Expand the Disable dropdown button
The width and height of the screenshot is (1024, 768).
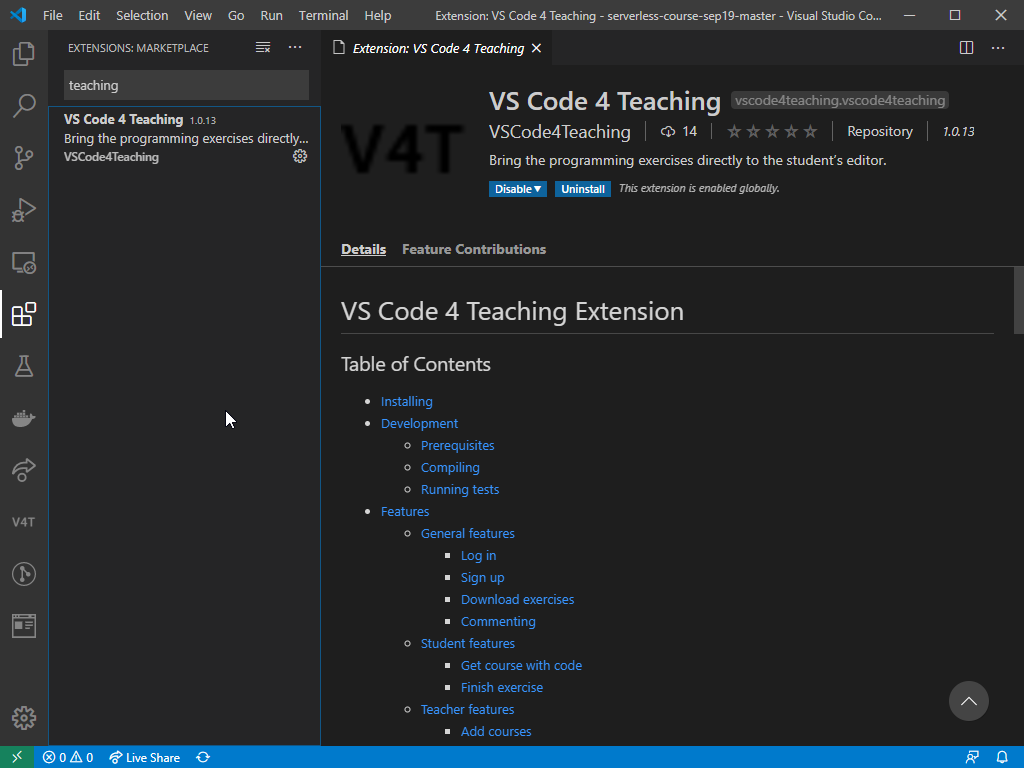tap(517, 189)
